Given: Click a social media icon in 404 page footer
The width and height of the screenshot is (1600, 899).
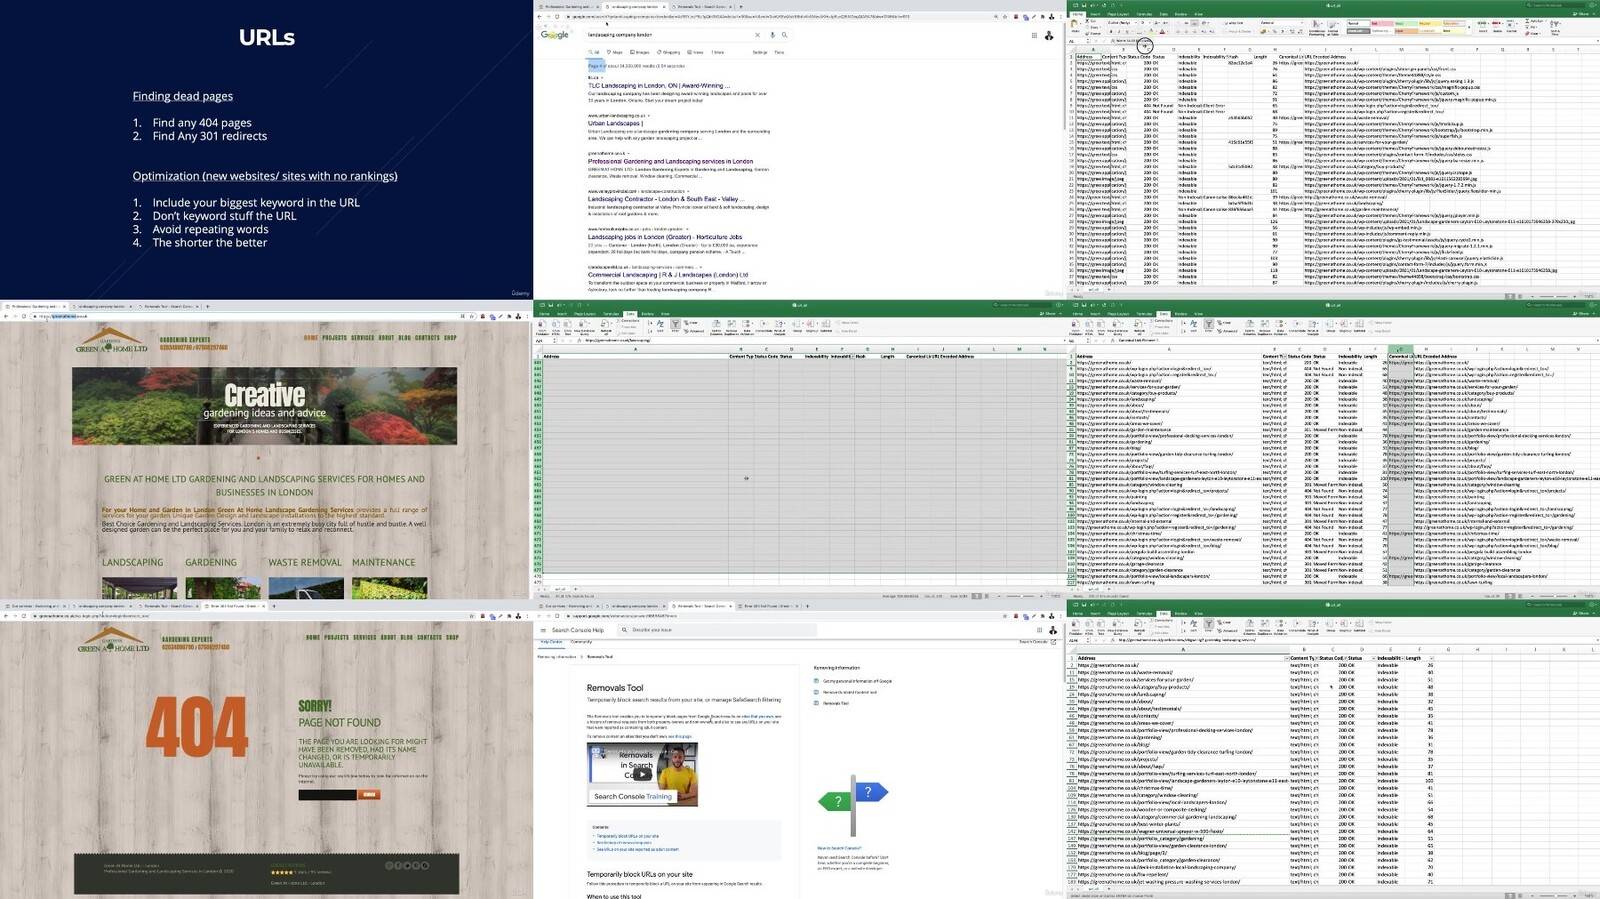Looking at the screenshot, I should pyautogui.click(x=407, y=866).
